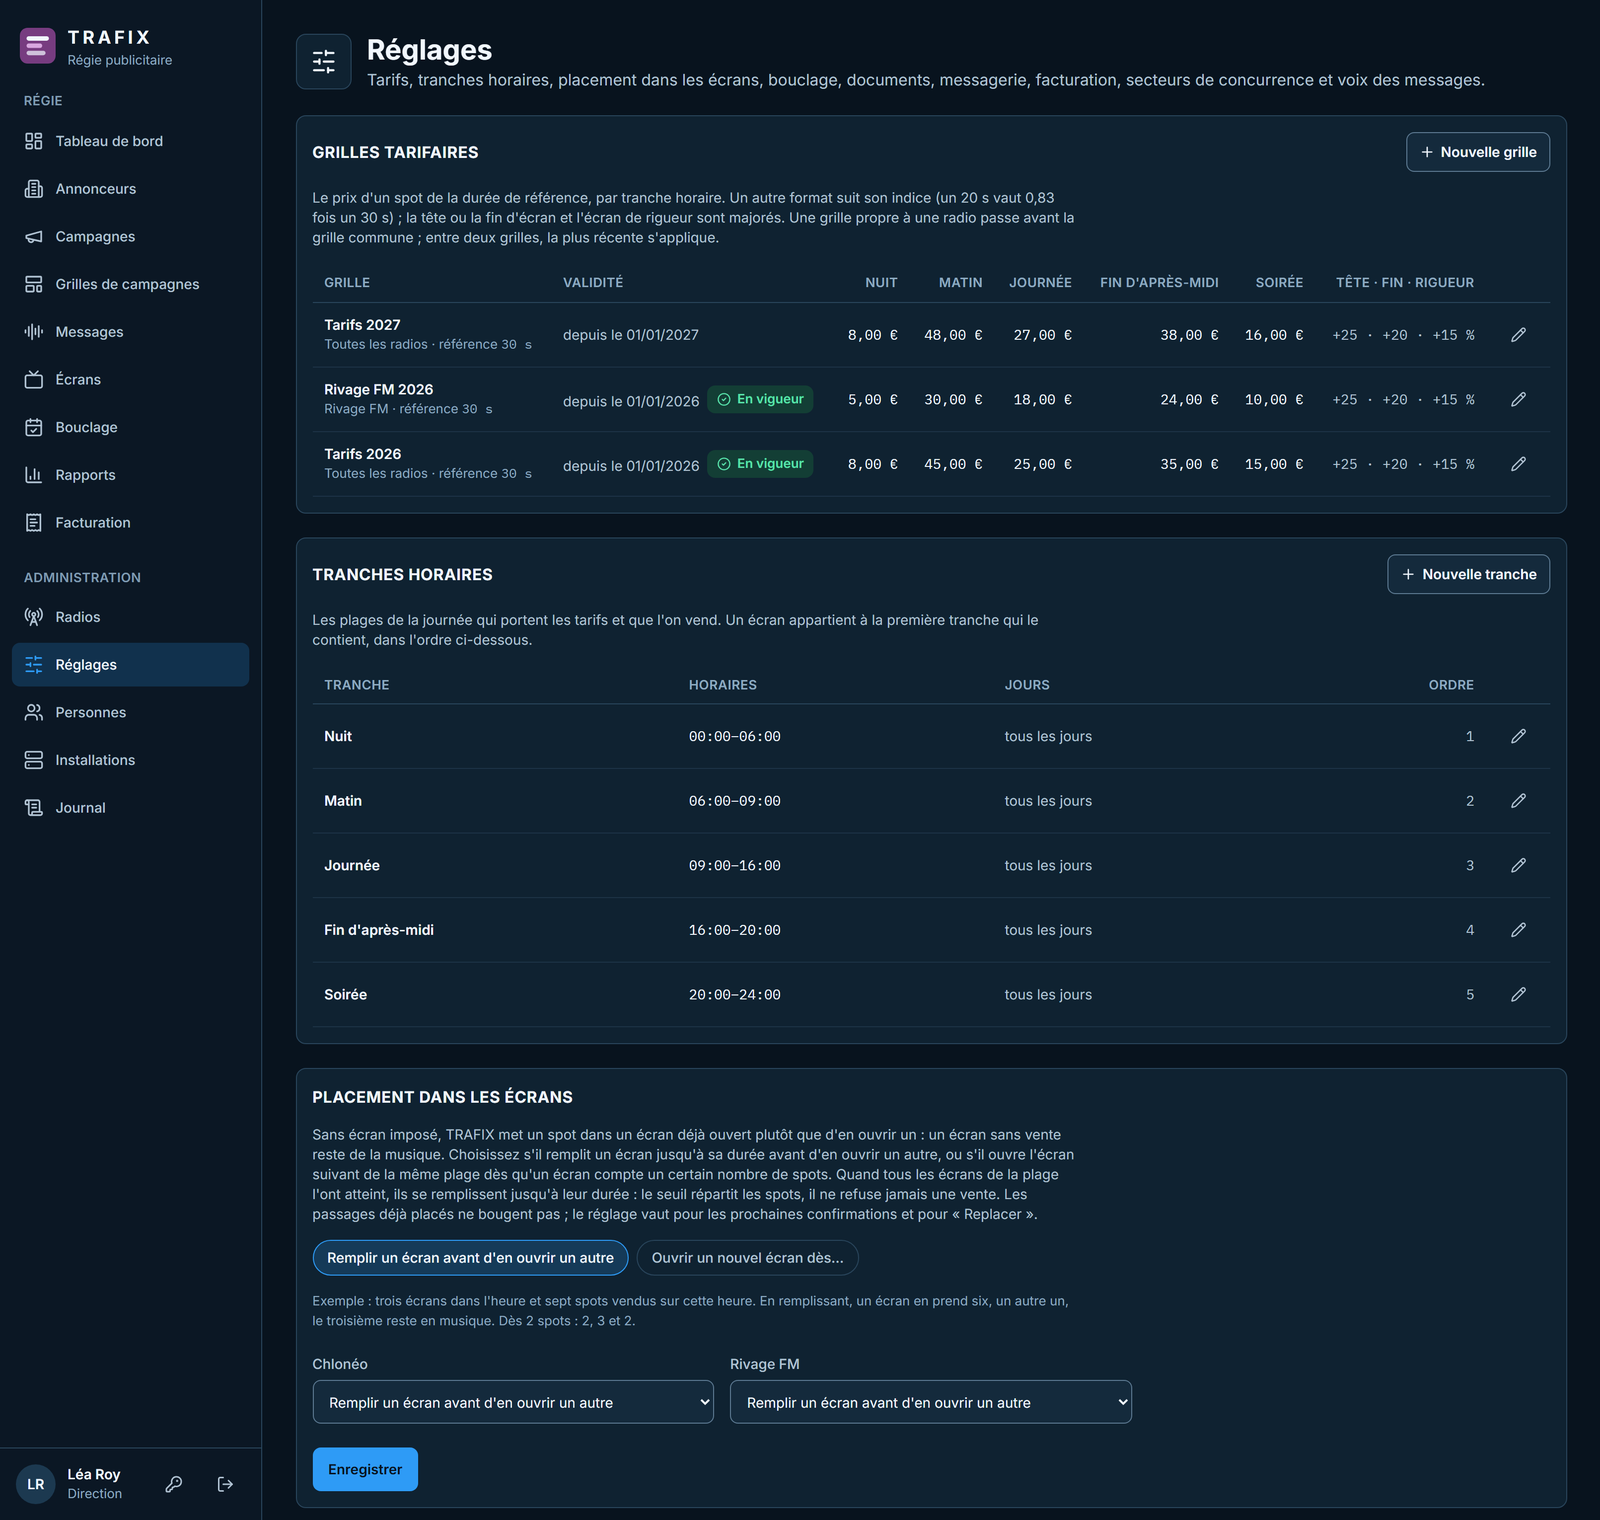1600x1520 pixels.
Task: Edit the Tarifs 2027 grid pencil icon
Action: (1518, 335)
